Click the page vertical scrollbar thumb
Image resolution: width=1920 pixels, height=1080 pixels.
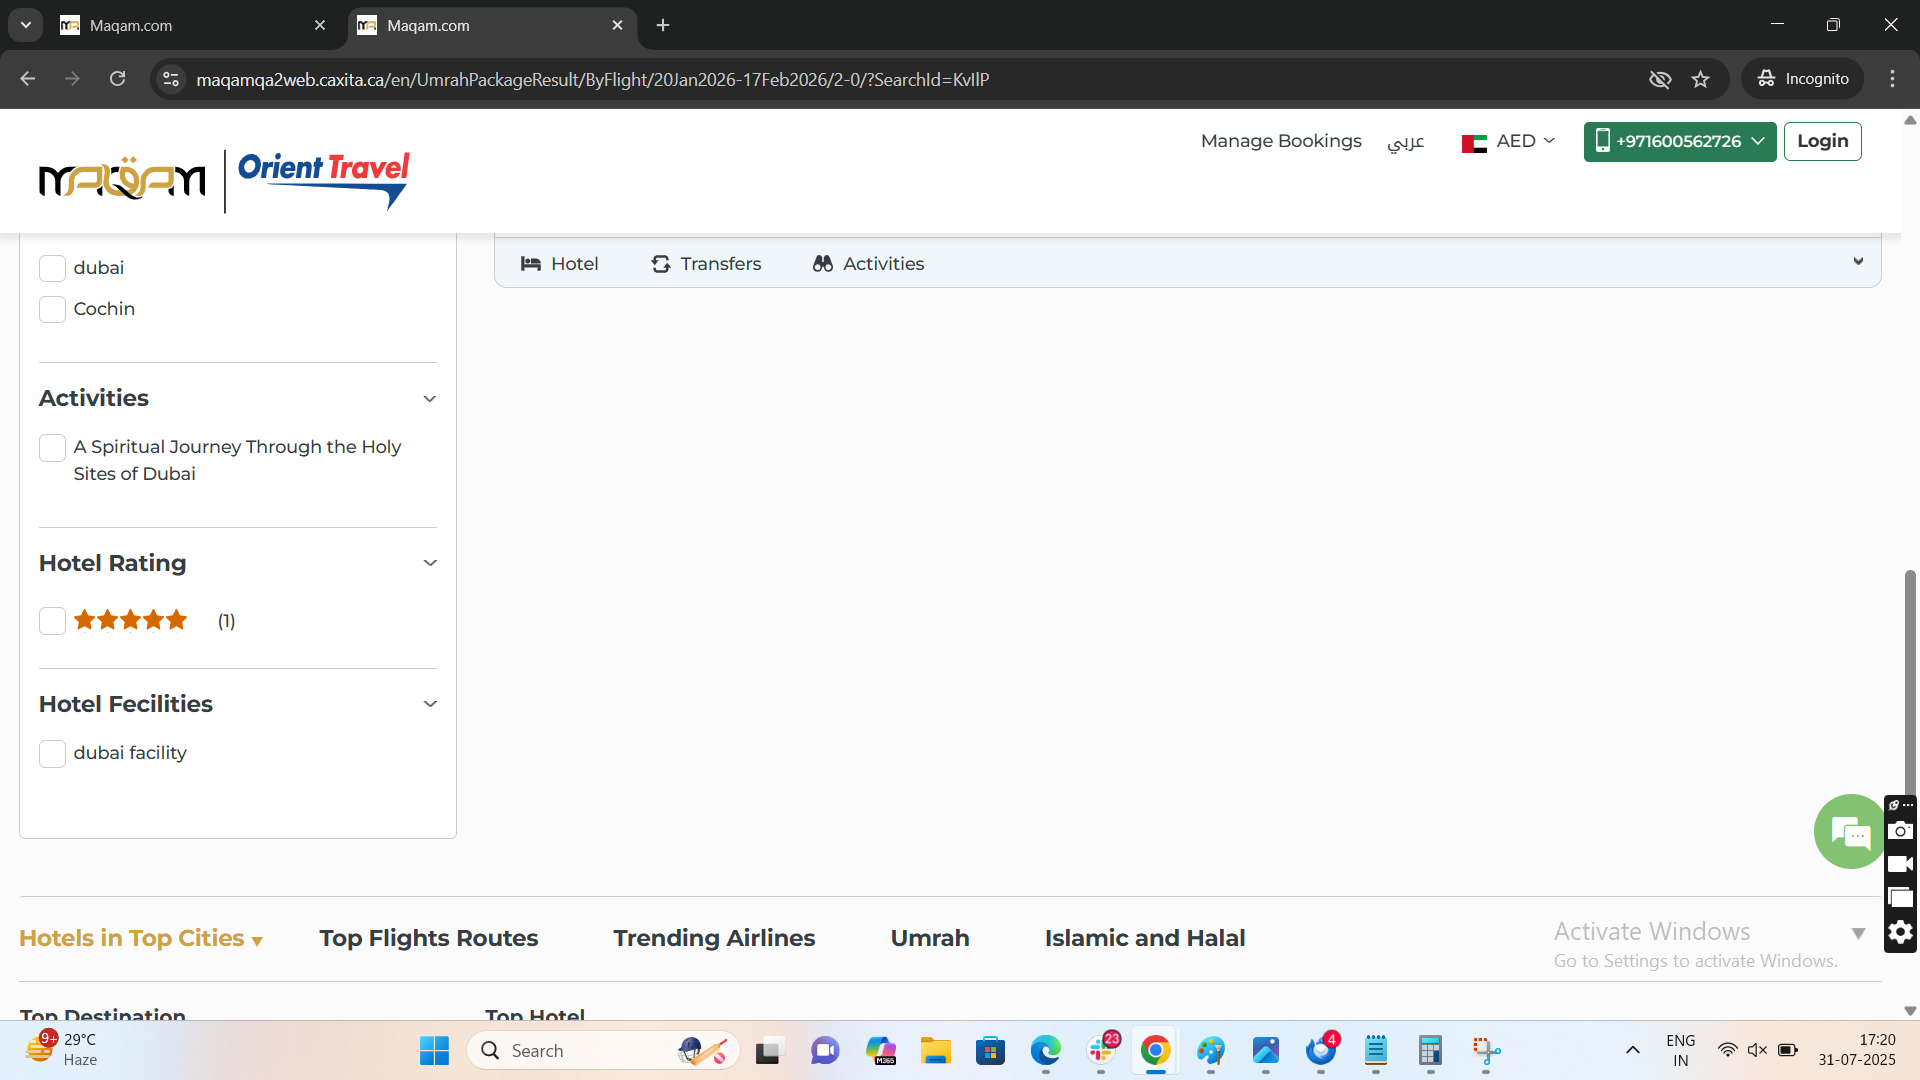[1910, 680]
